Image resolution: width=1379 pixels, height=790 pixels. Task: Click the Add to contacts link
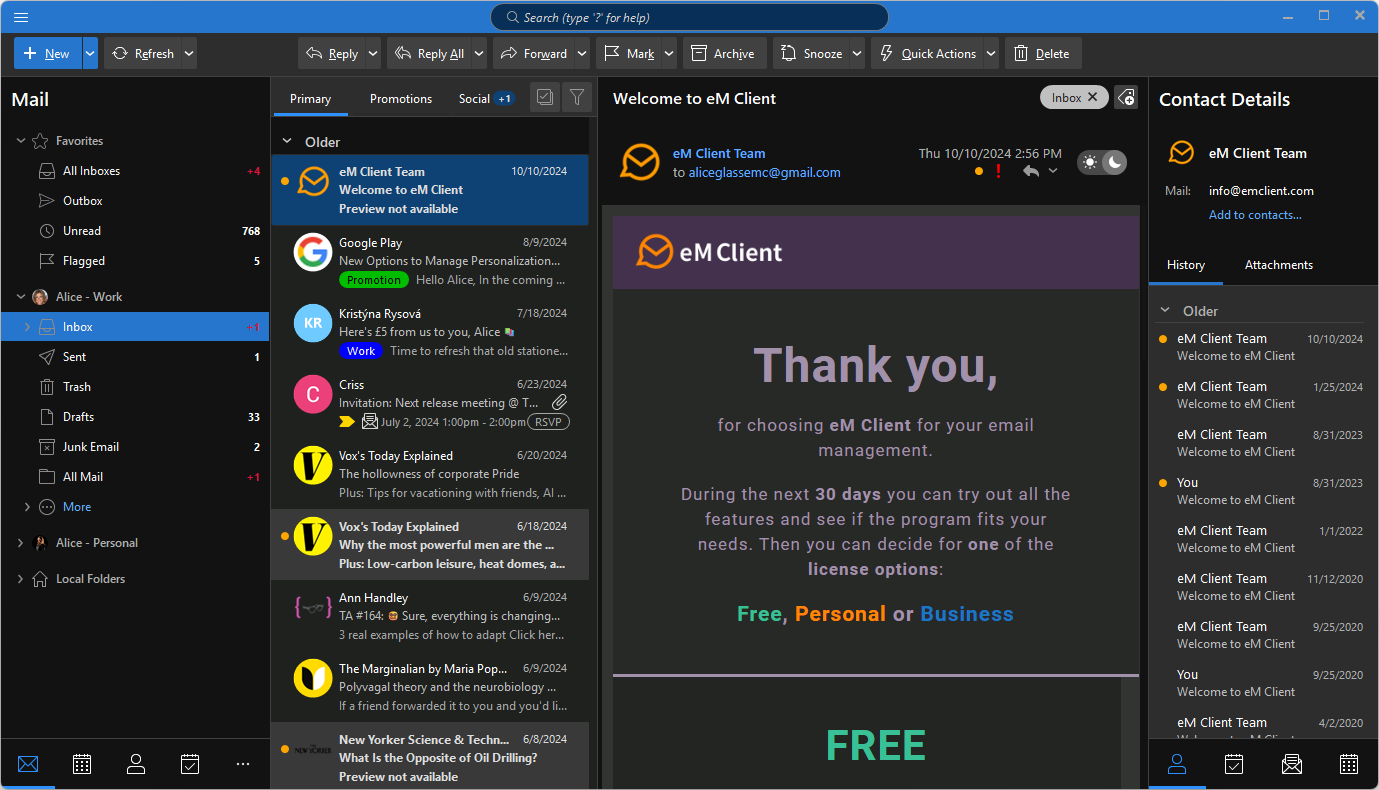[1255, 215]
